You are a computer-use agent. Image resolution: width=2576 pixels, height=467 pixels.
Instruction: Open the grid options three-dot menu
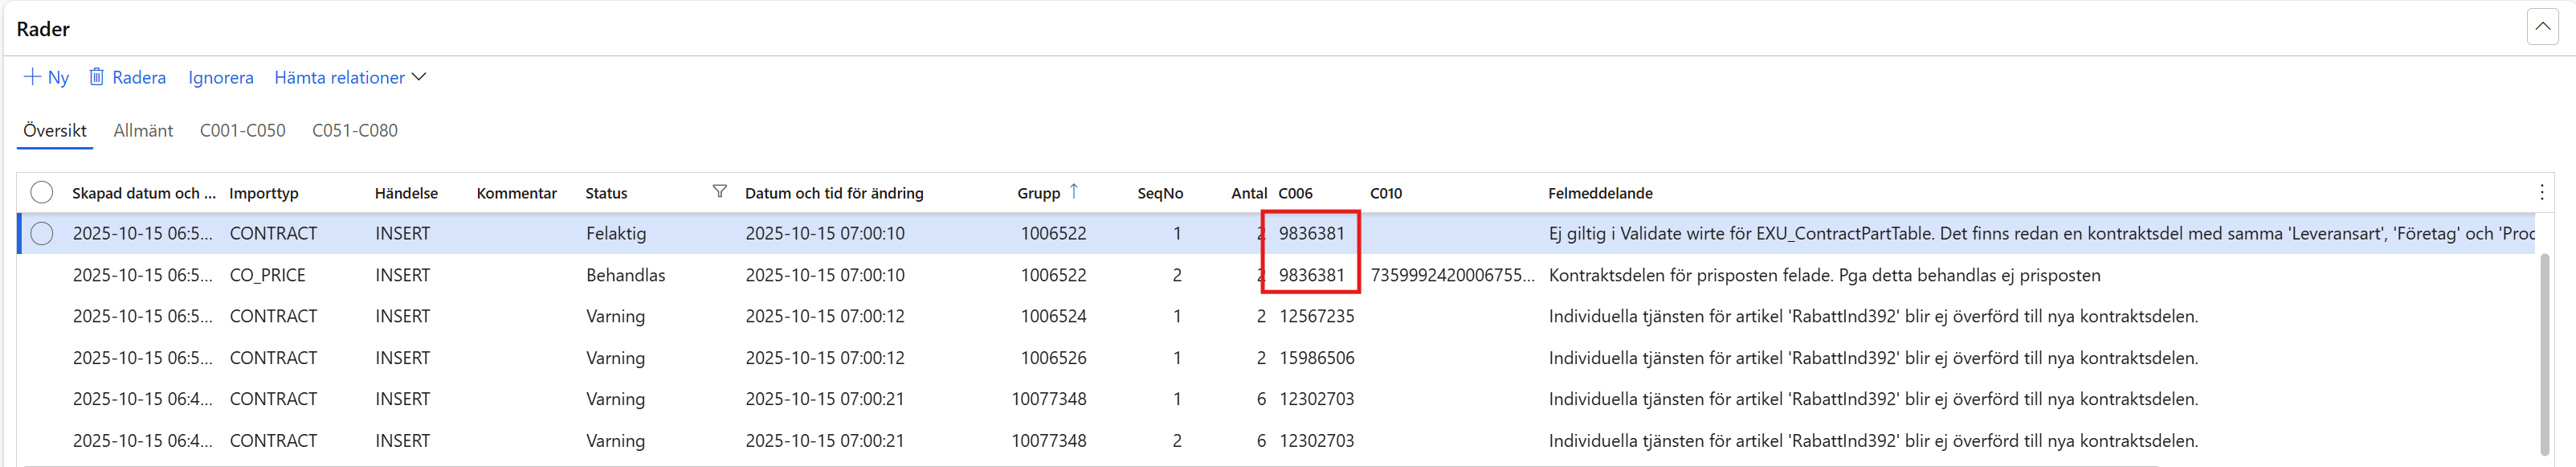2541,193
